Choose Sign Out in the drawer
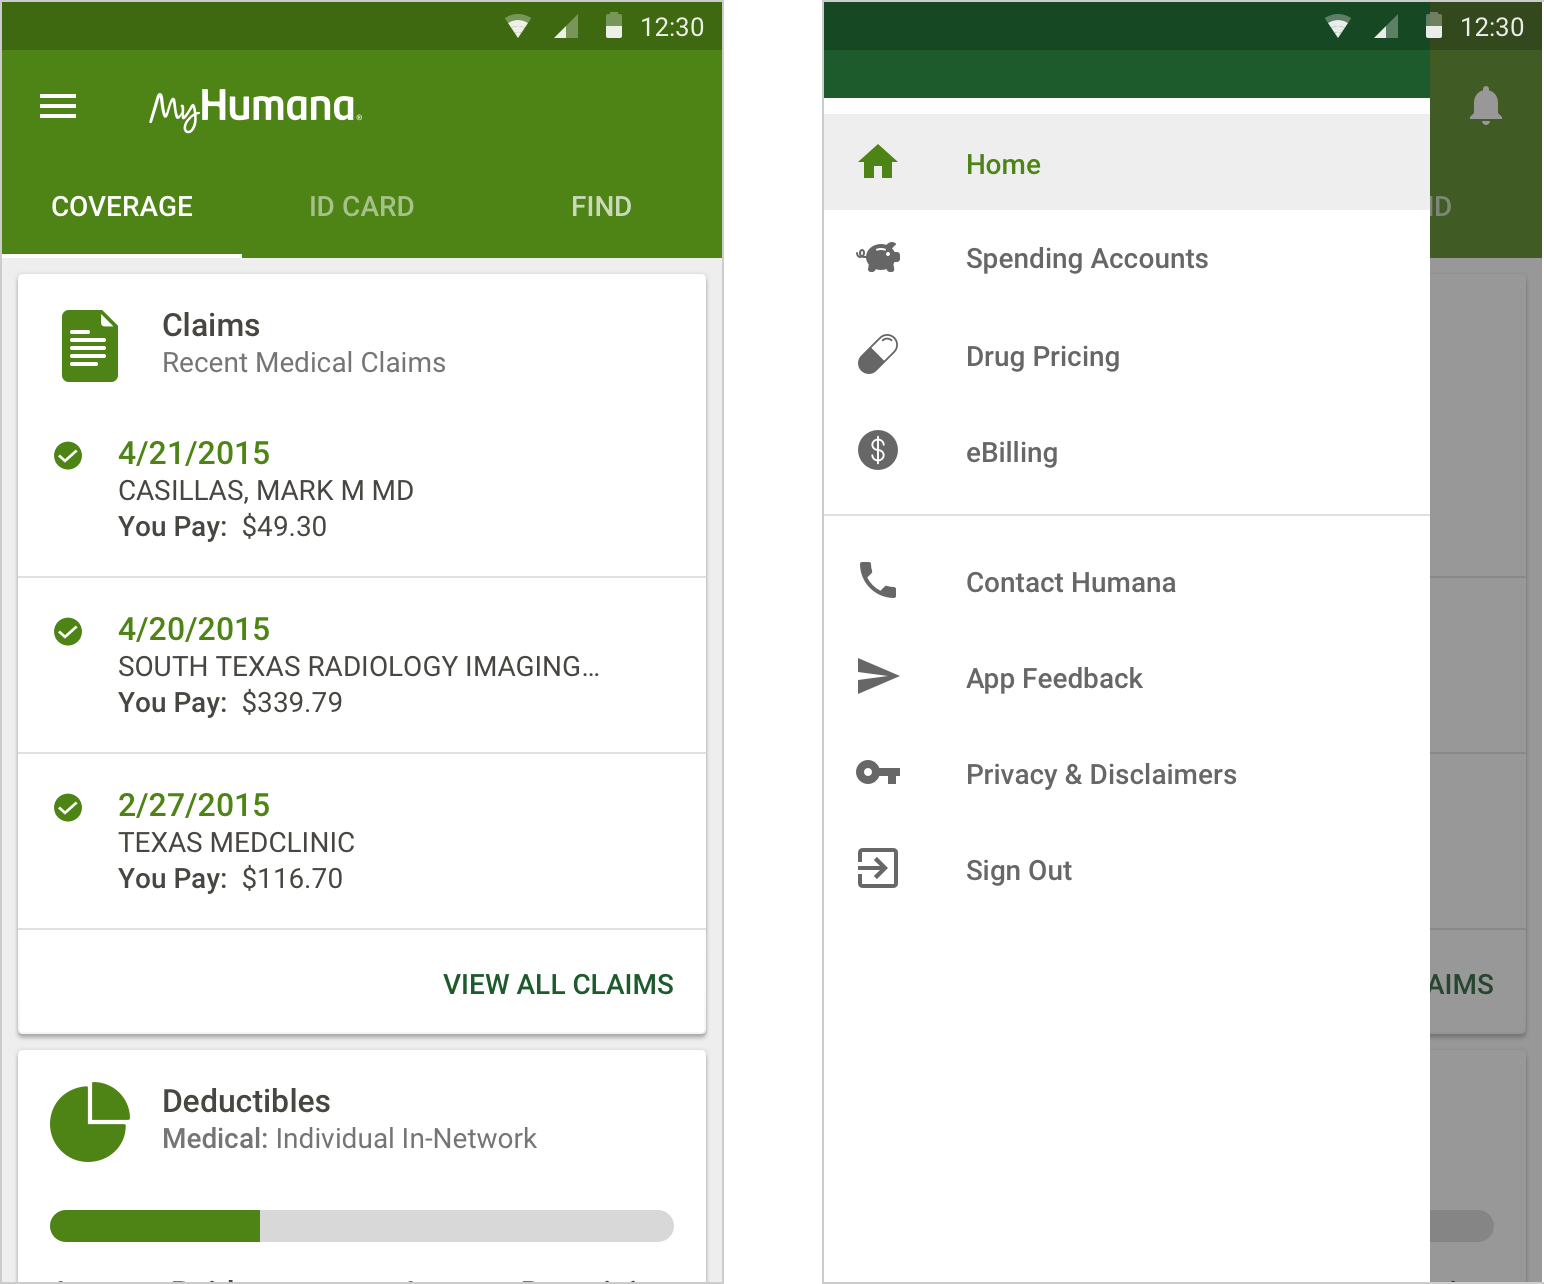The height and width of the screenshot is (1284, 1544). click(1126, 870)
